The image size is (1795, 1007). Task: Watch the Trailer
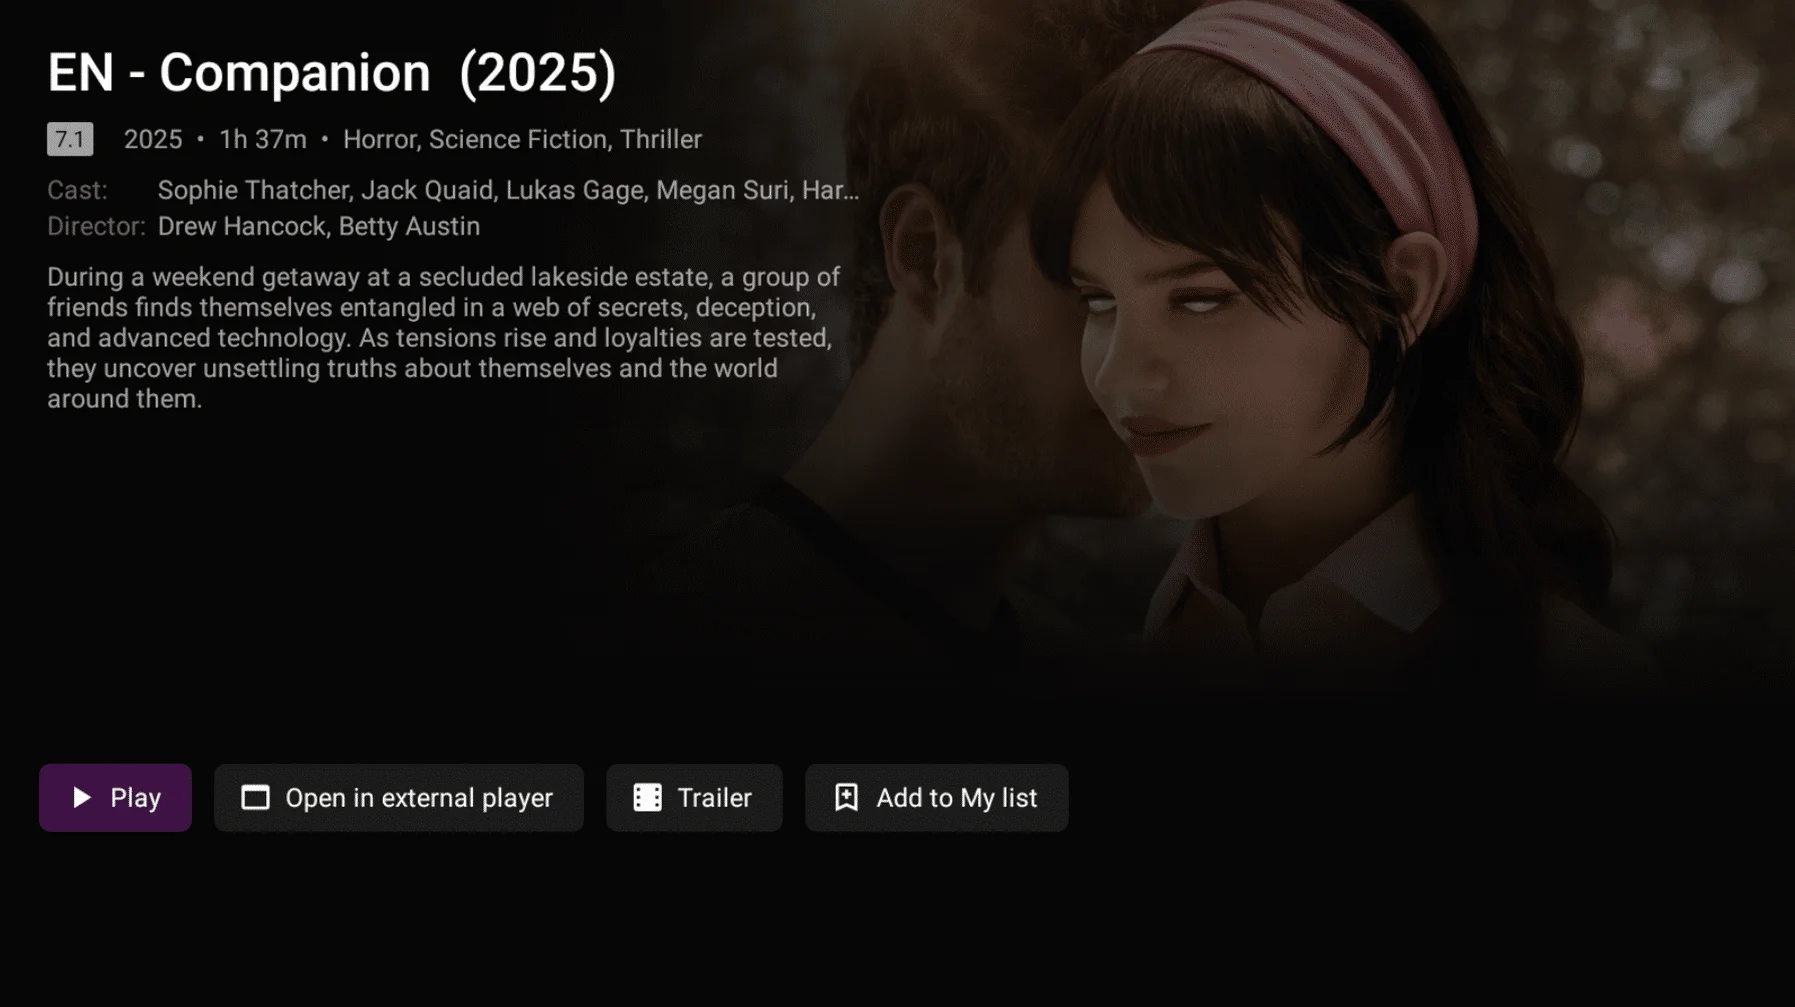pos(694,797)
